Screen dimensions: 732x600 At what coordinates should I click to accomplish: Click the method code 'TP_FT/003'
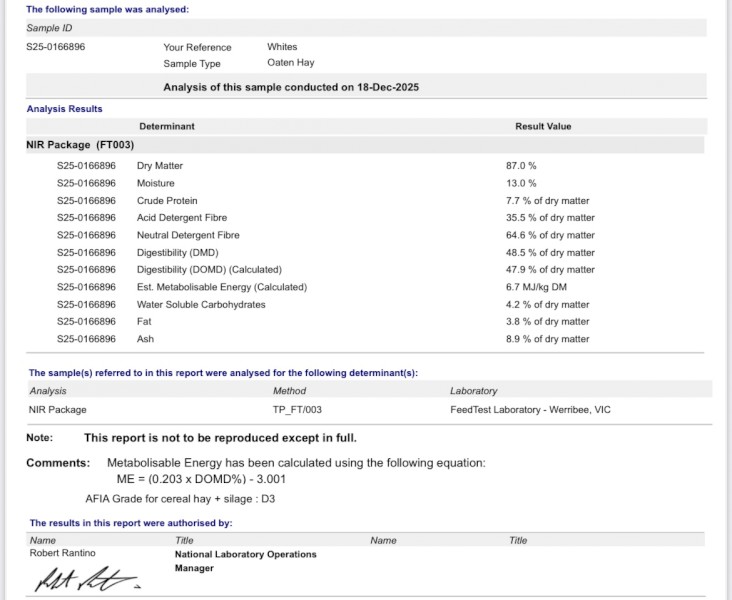pyautogui.click(x=297, y=409)
